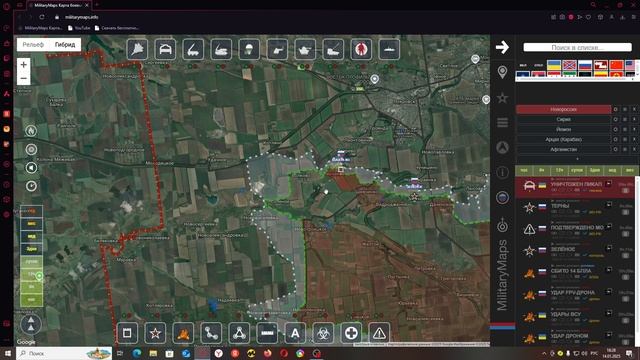Click the fire explosion icon in bottom toolbar
Image resolution: width=640 pixels, height=360 pixels.
tap(183, 333)
